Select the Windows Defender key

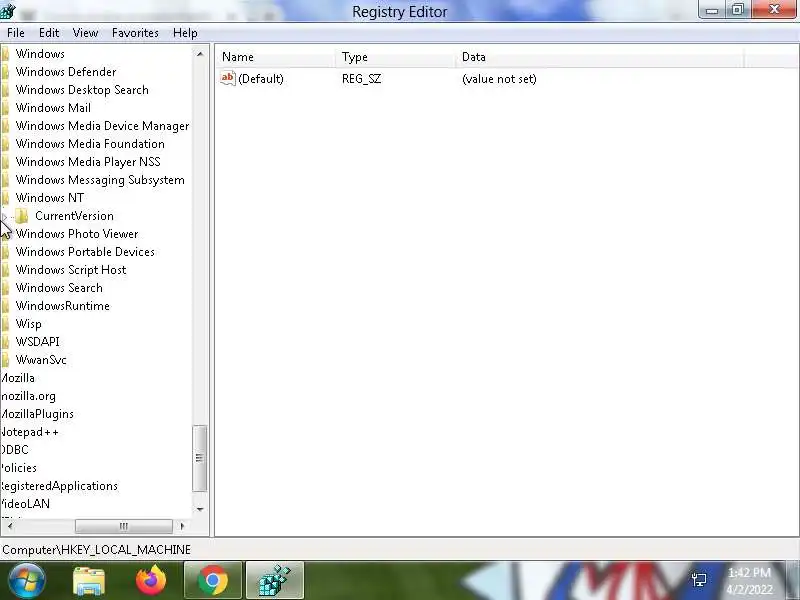[x=66, y=72]
